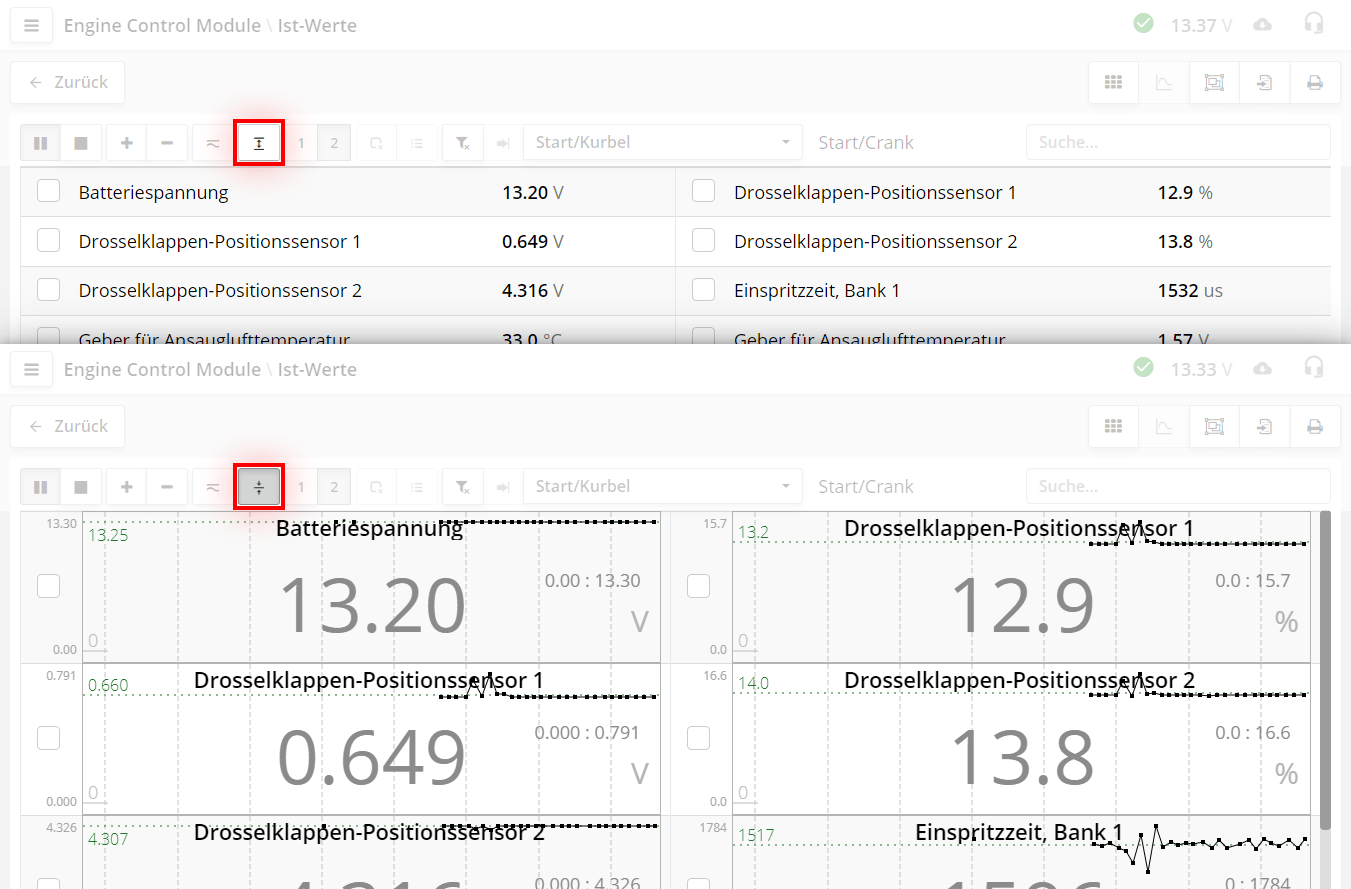
Task: Check Batteriespannung graph tile checkbox
Action: click(x=48, y=586)
